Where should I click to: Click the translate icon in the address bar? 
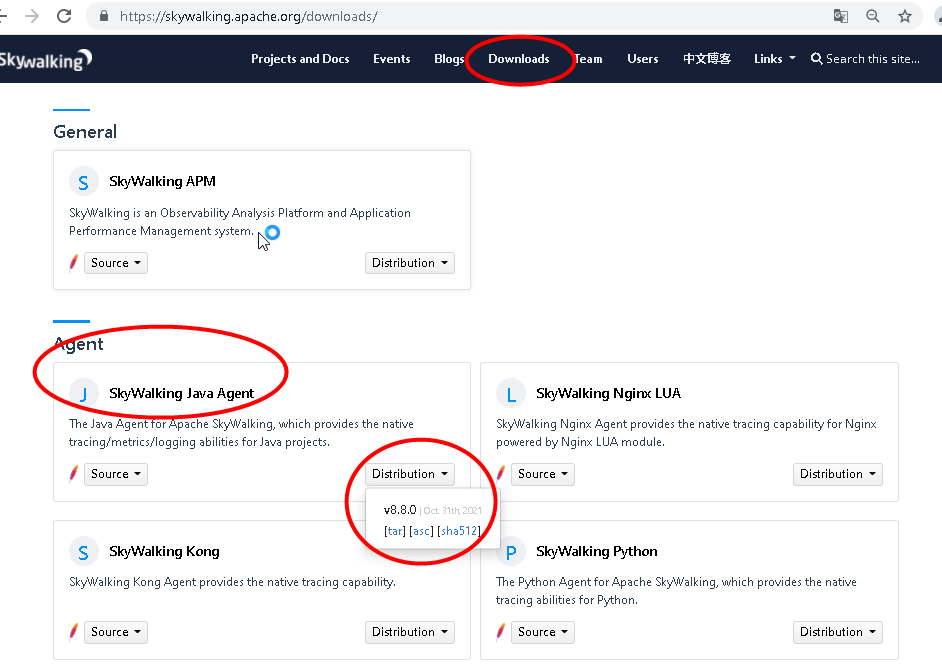[841, 17]
